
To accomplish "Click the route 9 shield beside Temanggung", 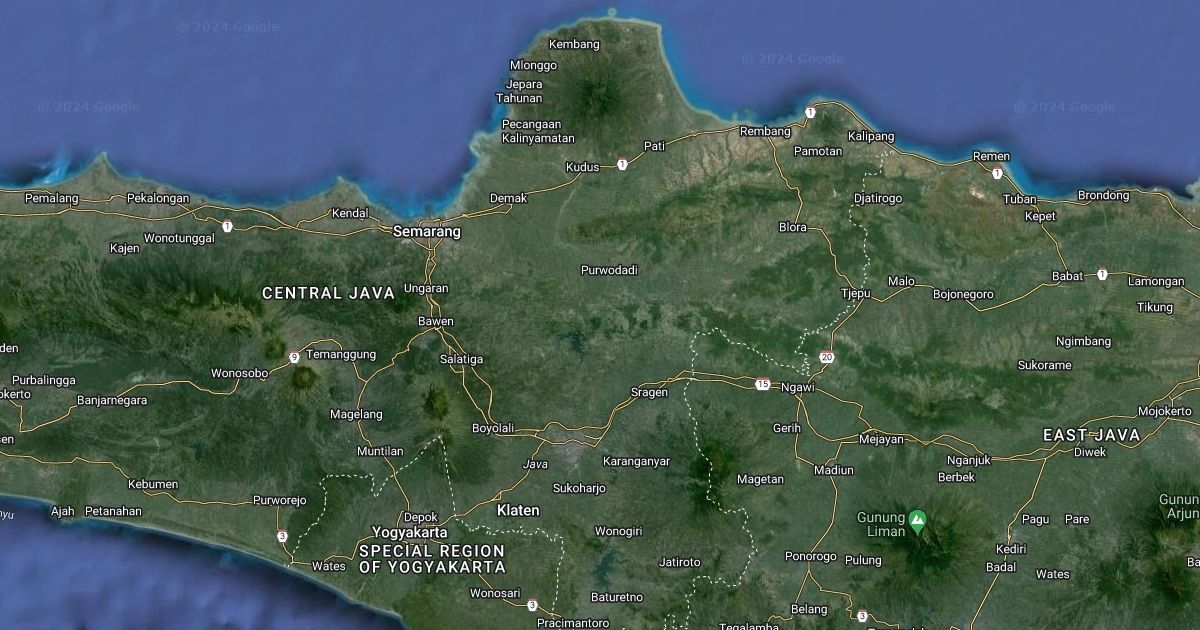I will [294, 357].
